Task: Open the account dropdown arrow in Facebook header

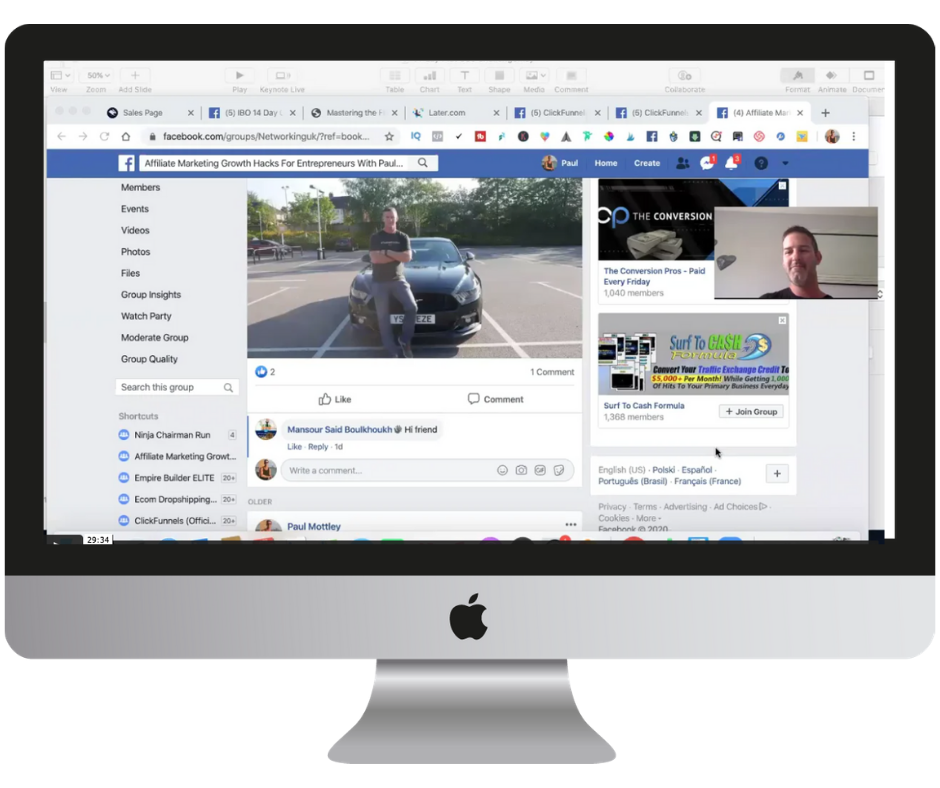Action: pyautogui.click(x=785, y=163)
